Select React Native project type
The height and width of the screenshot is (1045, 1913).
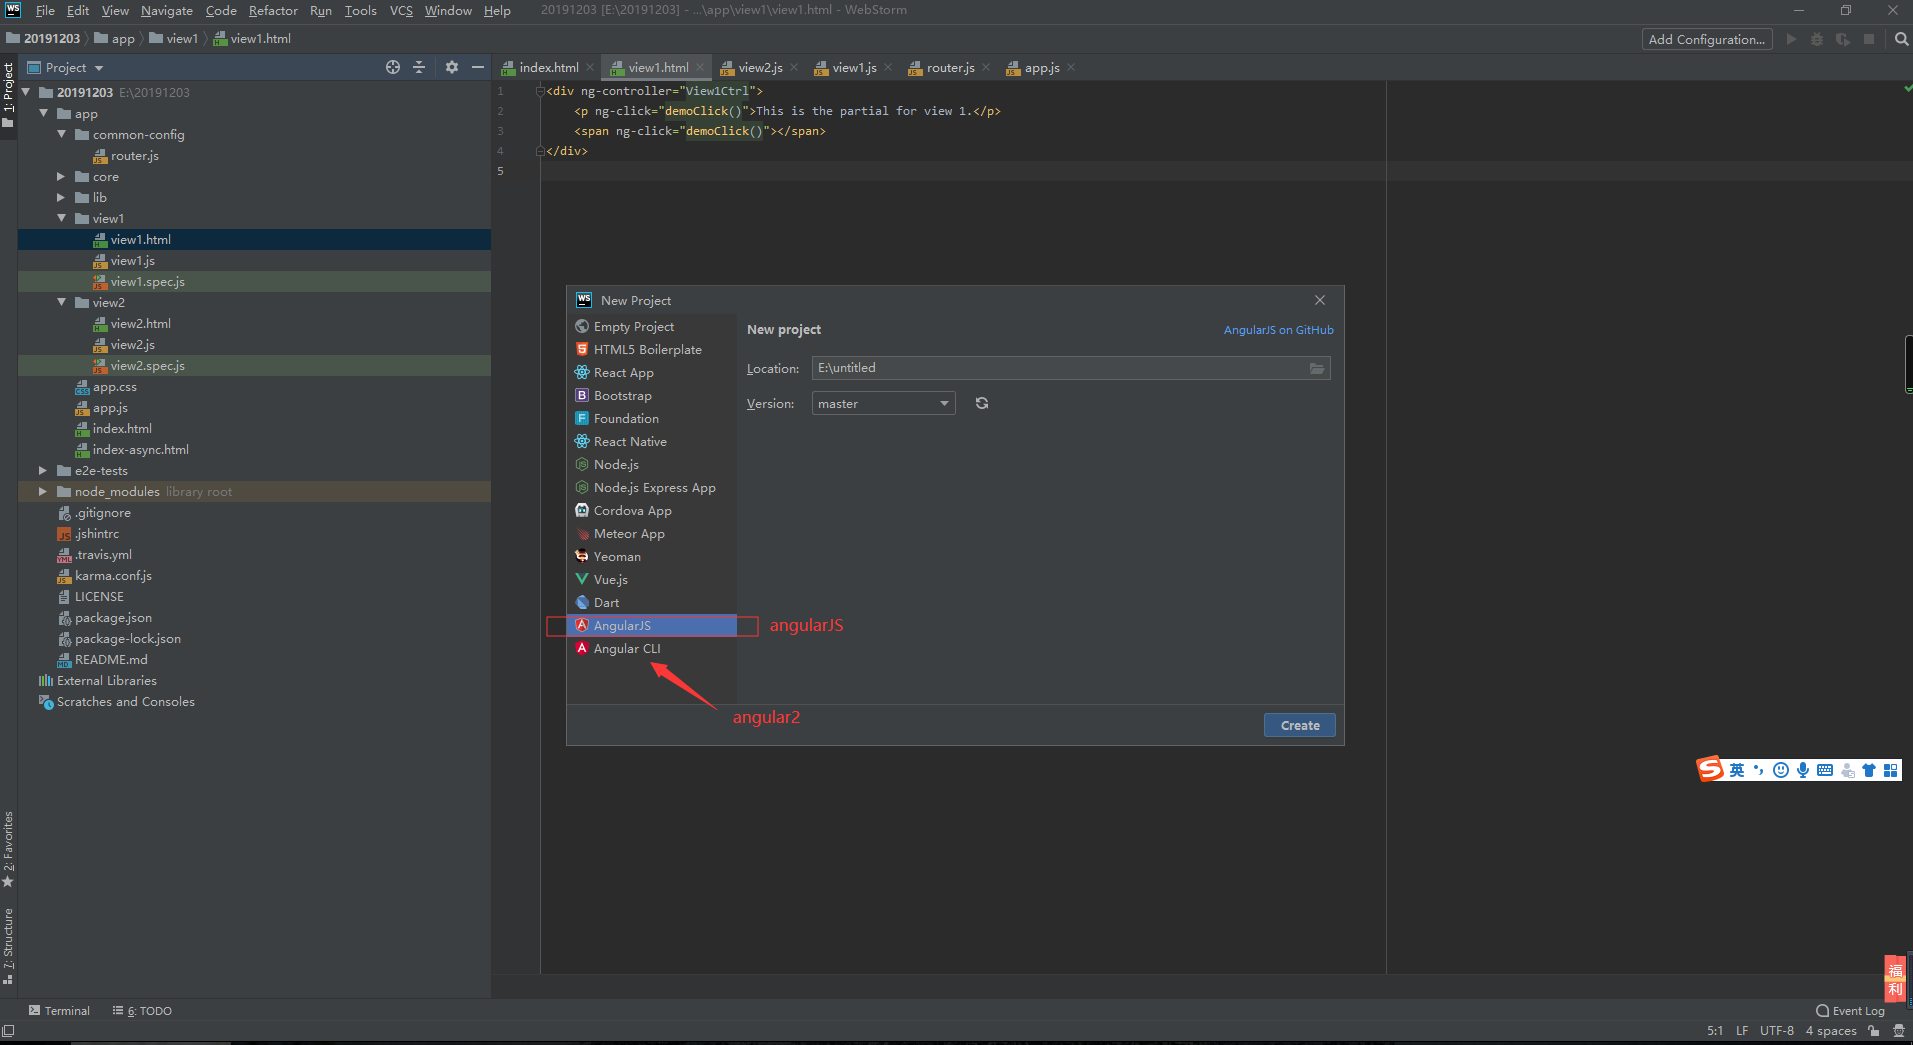click(651, 442)
